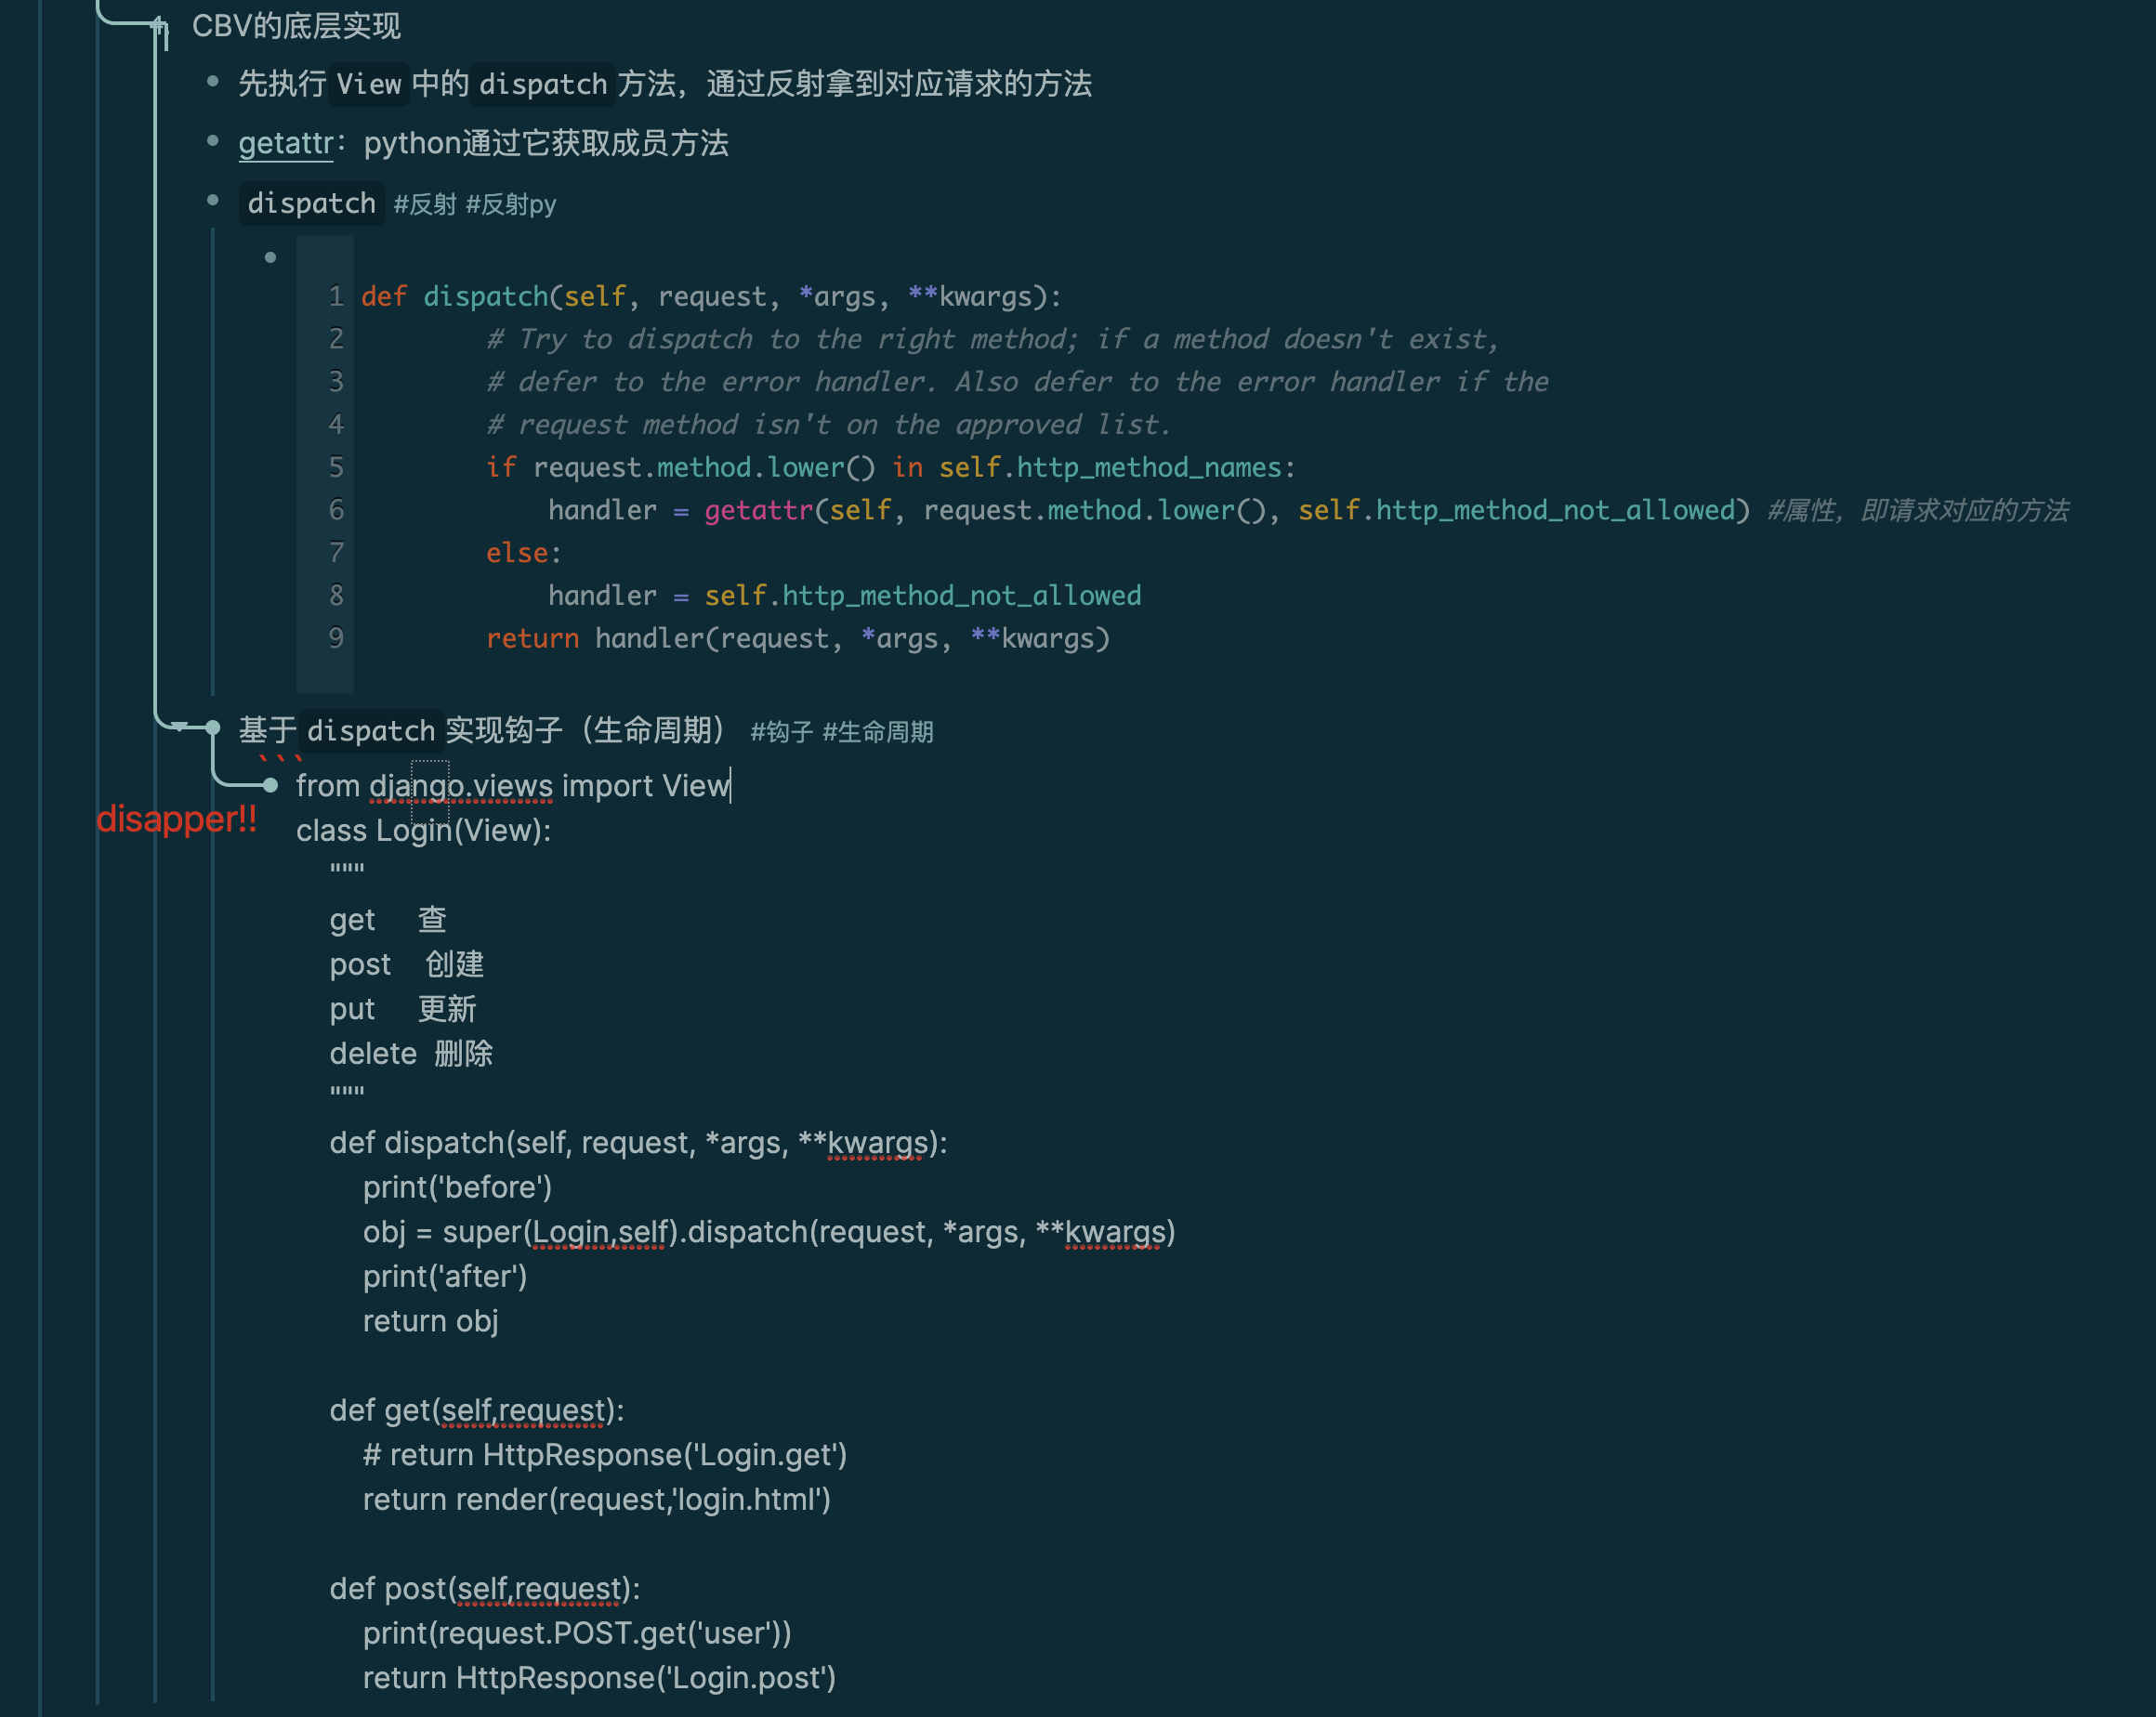
Task: Click the underlined 'getattr' link
Action: point(285,143)
